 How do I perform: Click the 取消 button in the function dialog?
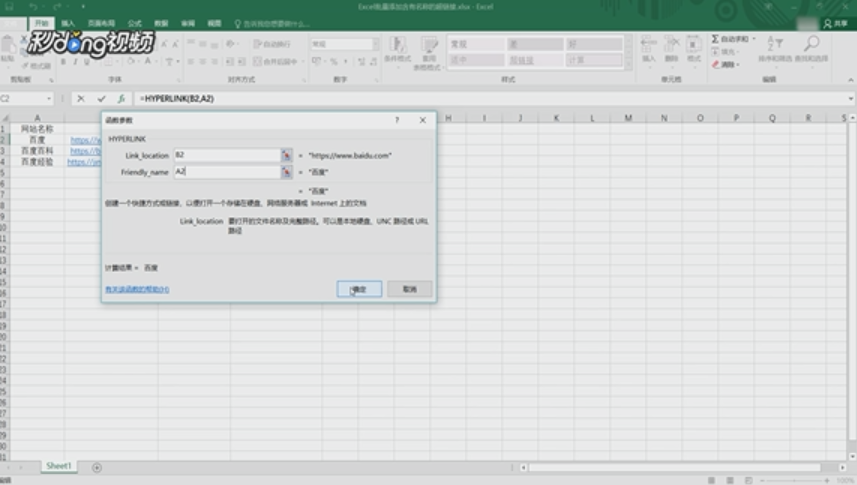[x=409, y=289]
